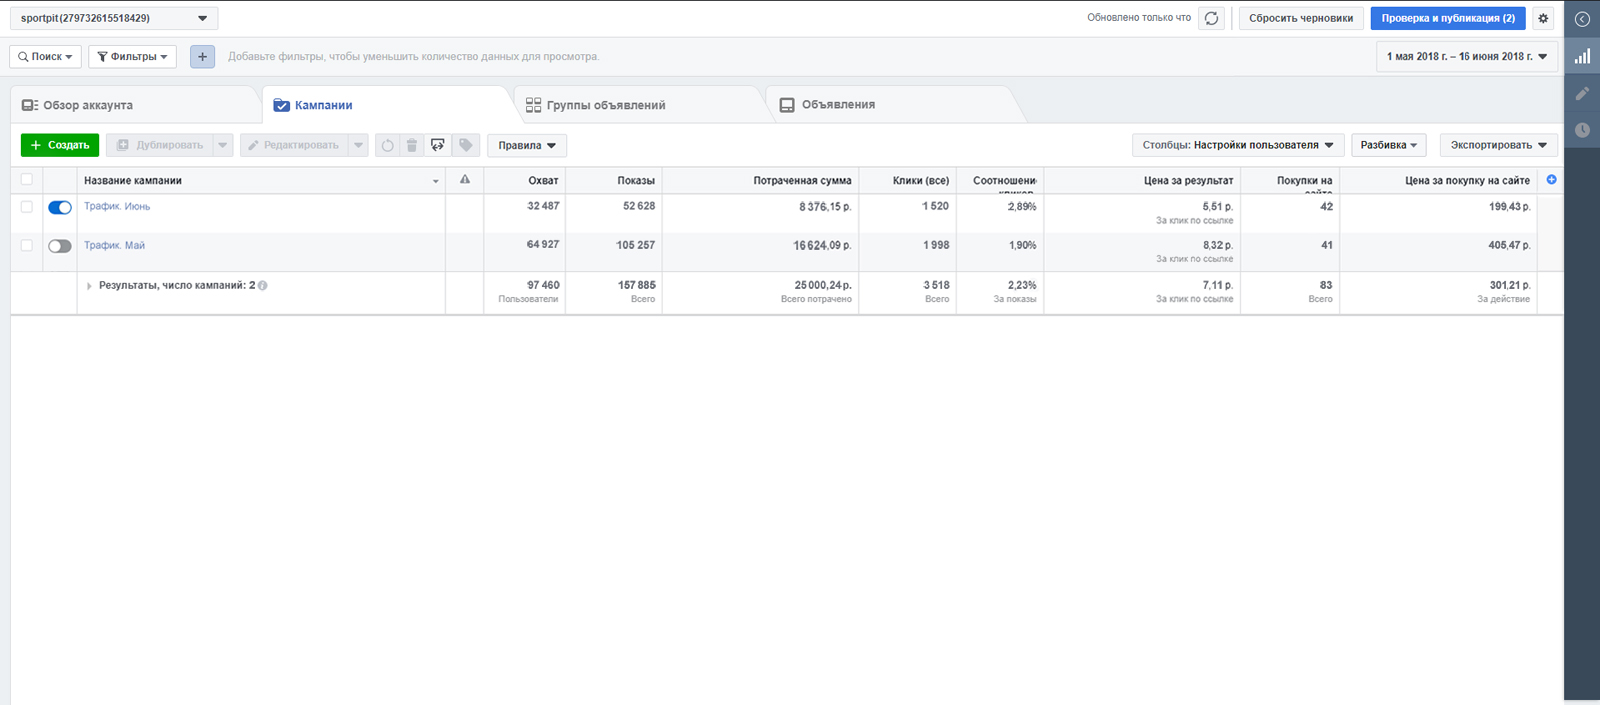Open the date range dropdown
Screen dimensions: 1600x705
click(x=1466, y=57)
